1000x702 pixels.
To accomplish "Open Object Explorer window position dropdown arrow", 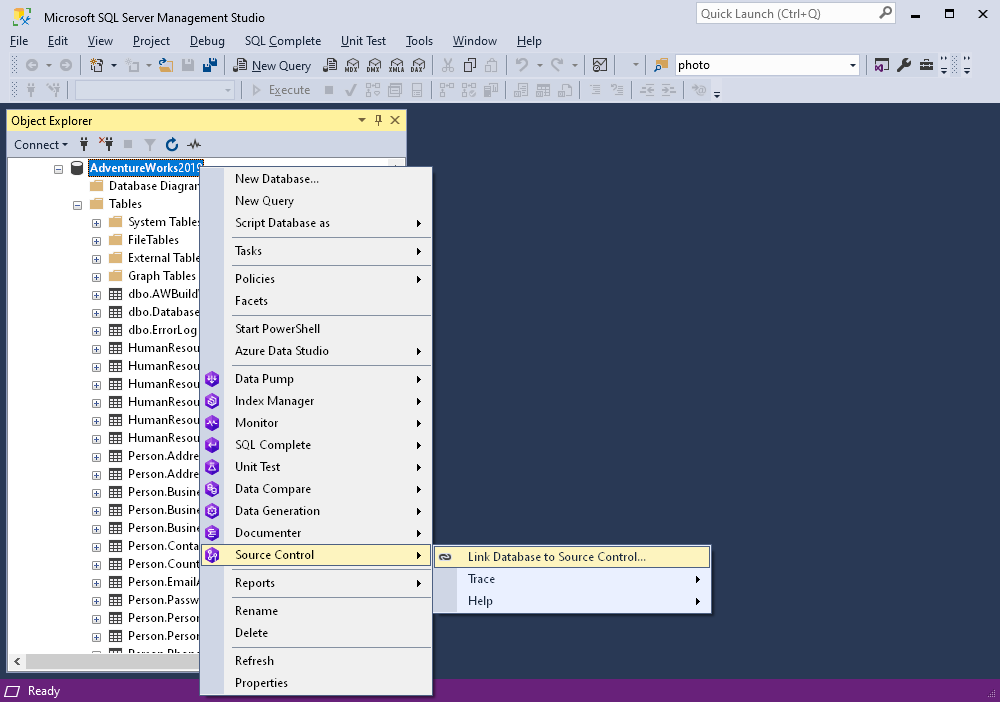I will 362,120.
